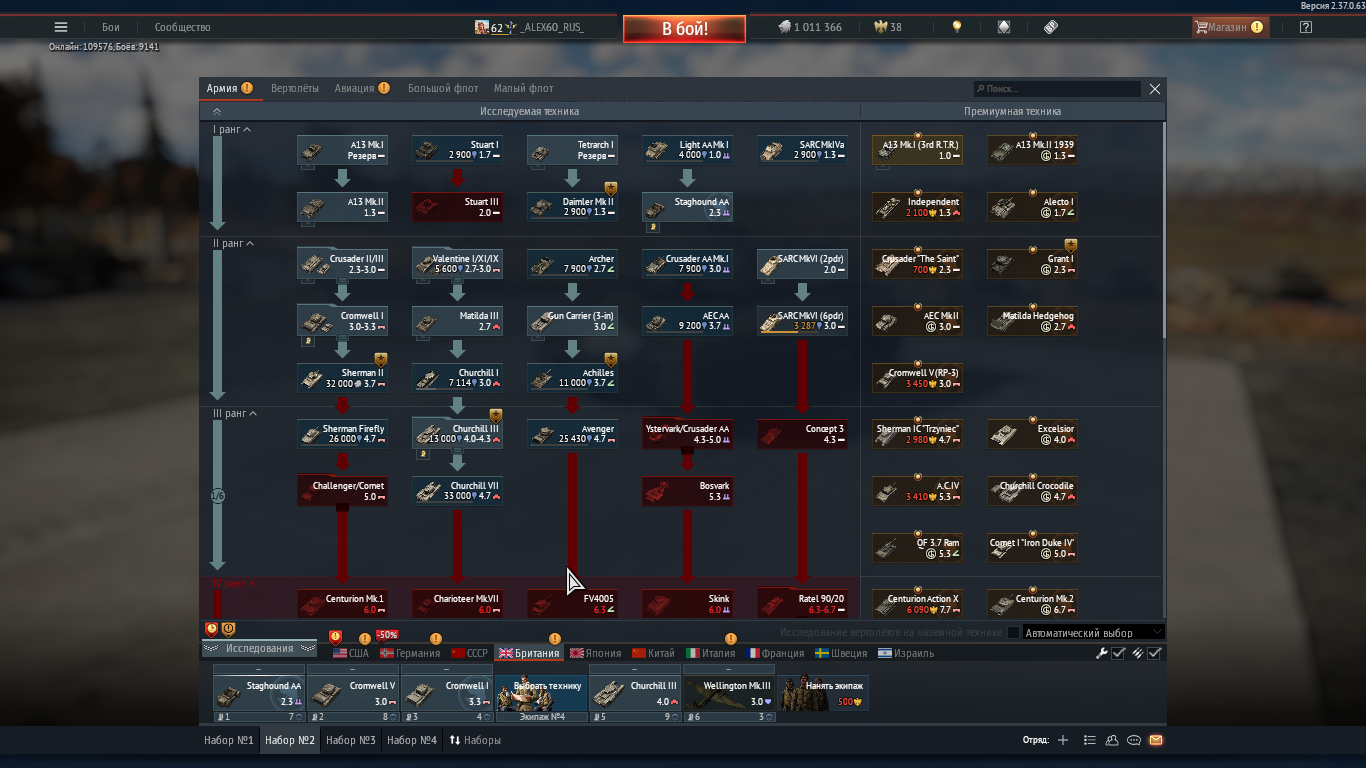Select the SARC MkVI (6pdr) card

802,321
